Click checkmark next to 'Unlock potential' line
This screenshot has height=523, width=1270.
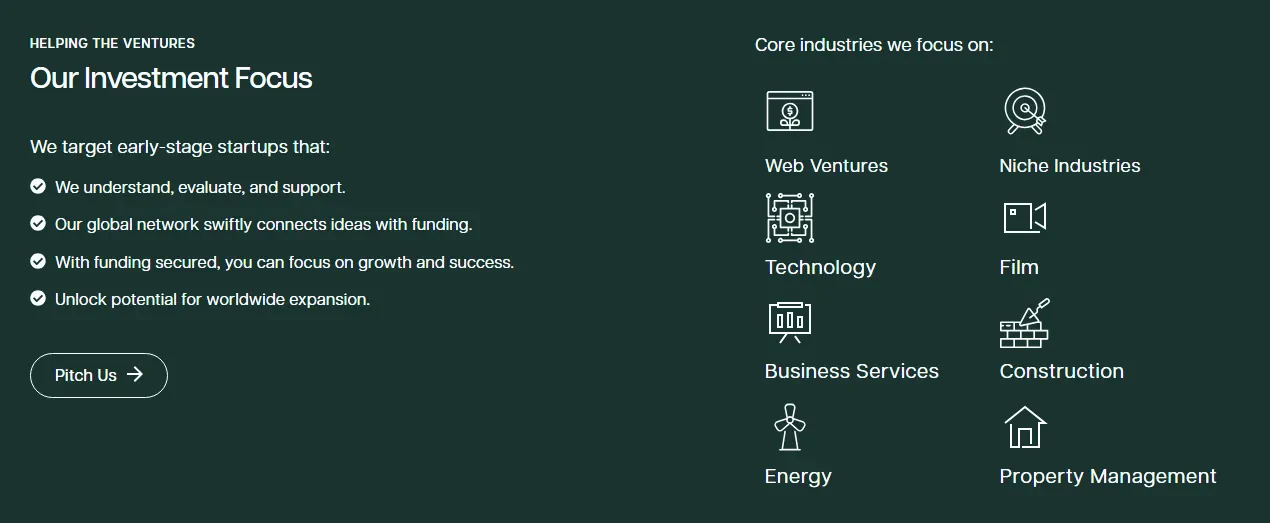(x=38, y=298)
